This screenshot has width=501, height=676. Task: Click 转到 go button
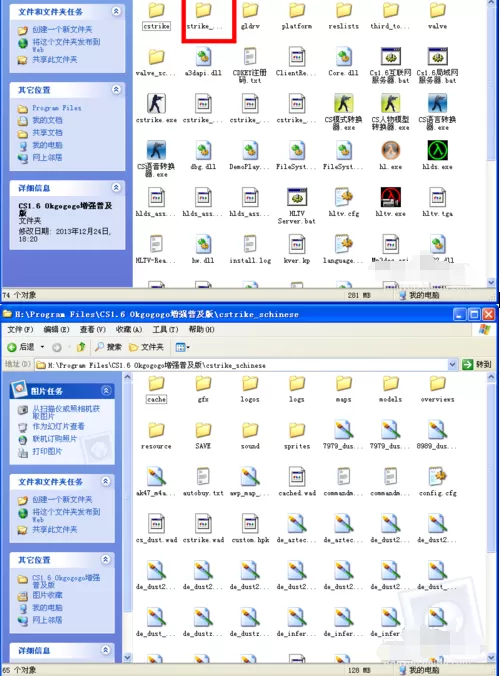point(477,365)
